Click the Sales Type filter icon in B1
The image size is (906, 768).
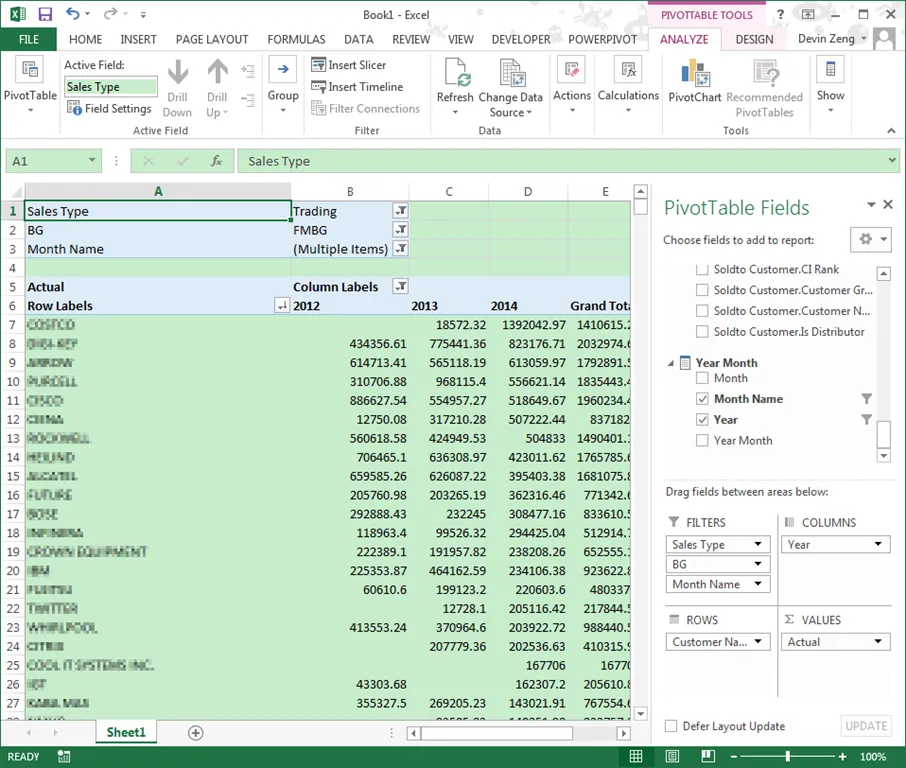click(x=400, y=211)
